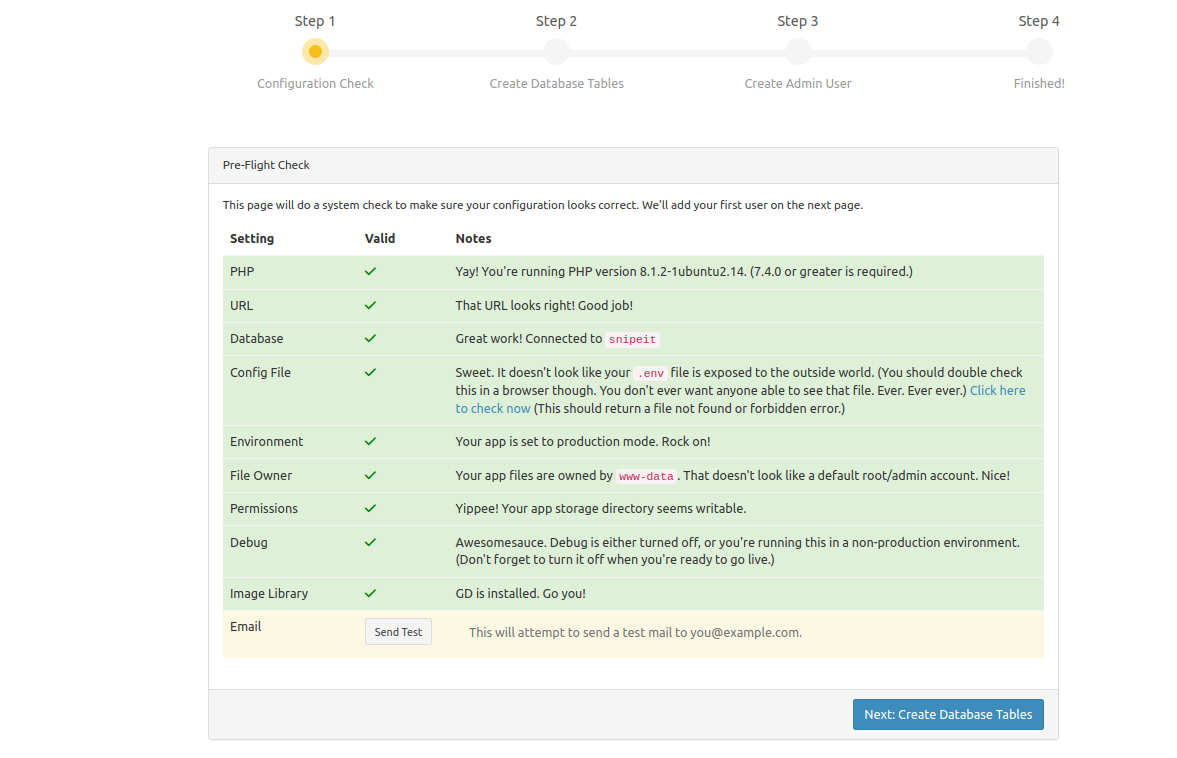Select the Step 4 Finished circle
The height and width of the screenshot is (758, 1177).
tap(1039, 51)
